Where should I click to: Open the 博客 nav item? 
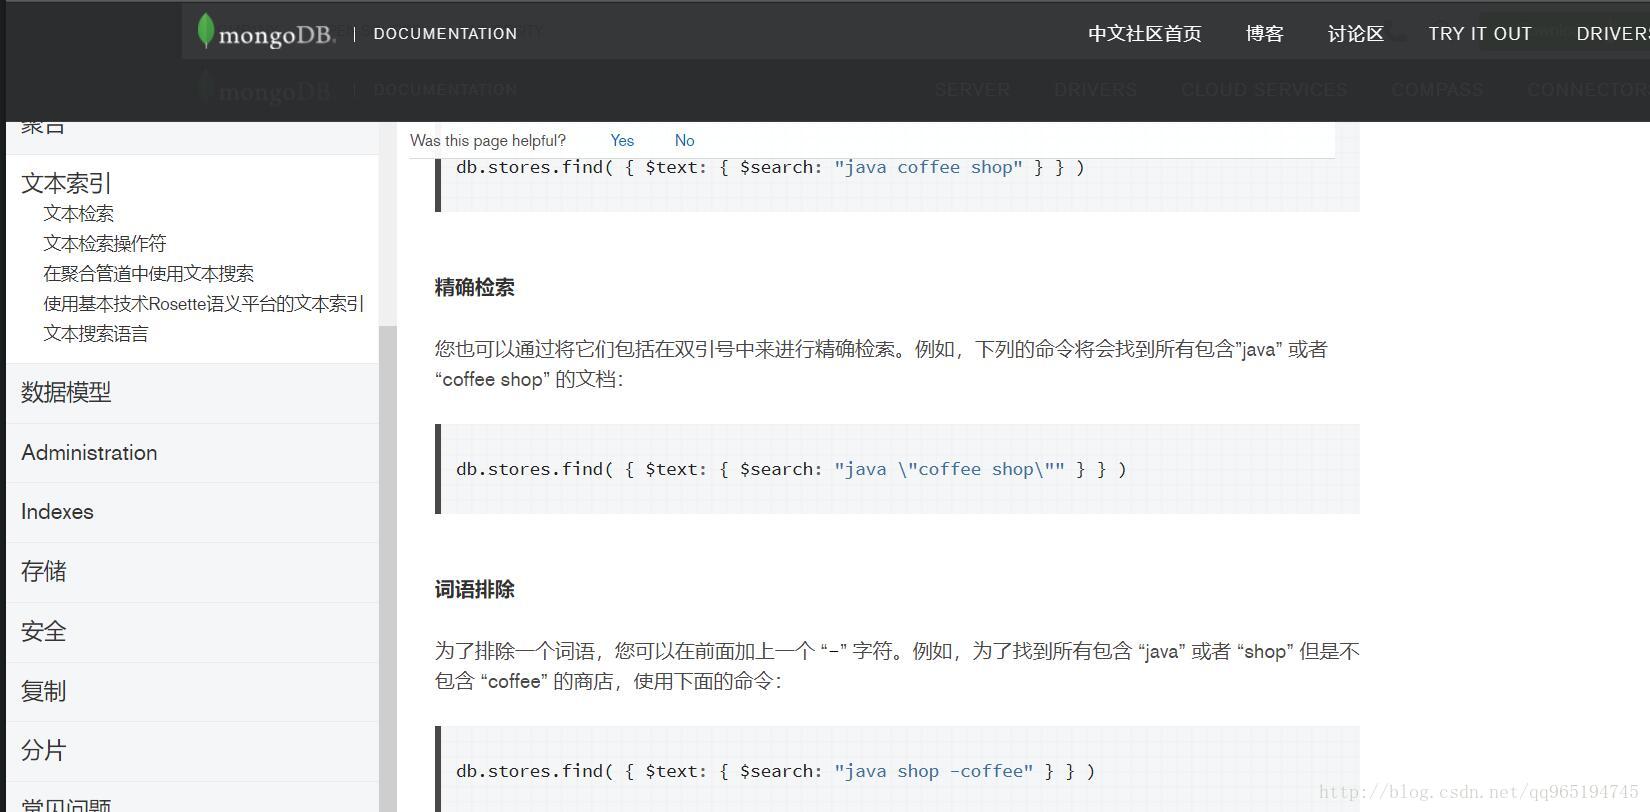coord(1265,34)
